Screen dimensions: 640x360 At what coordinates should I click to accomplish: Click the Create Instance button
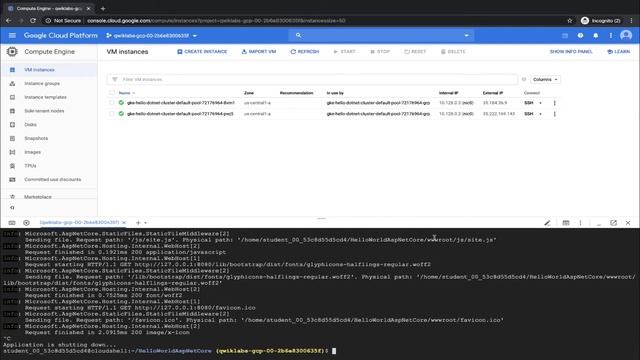coord(202,52)
